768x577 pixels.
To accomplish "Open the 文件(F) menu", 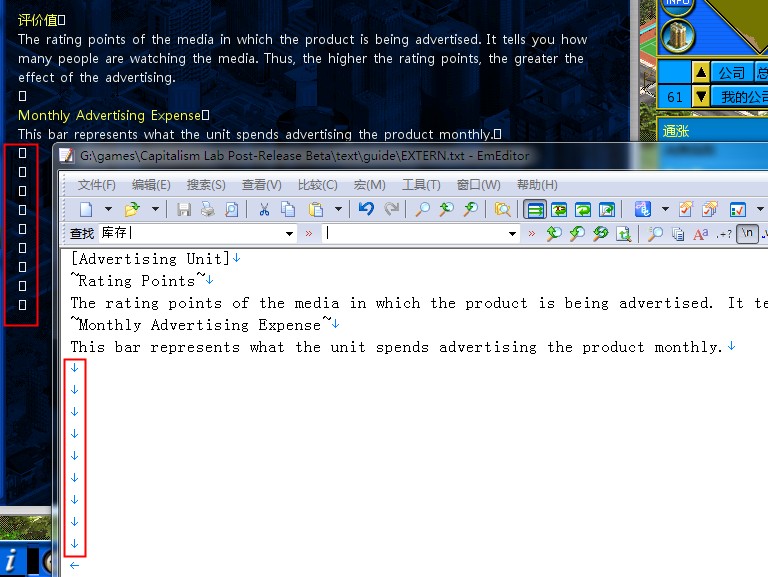I will point(96,185).
